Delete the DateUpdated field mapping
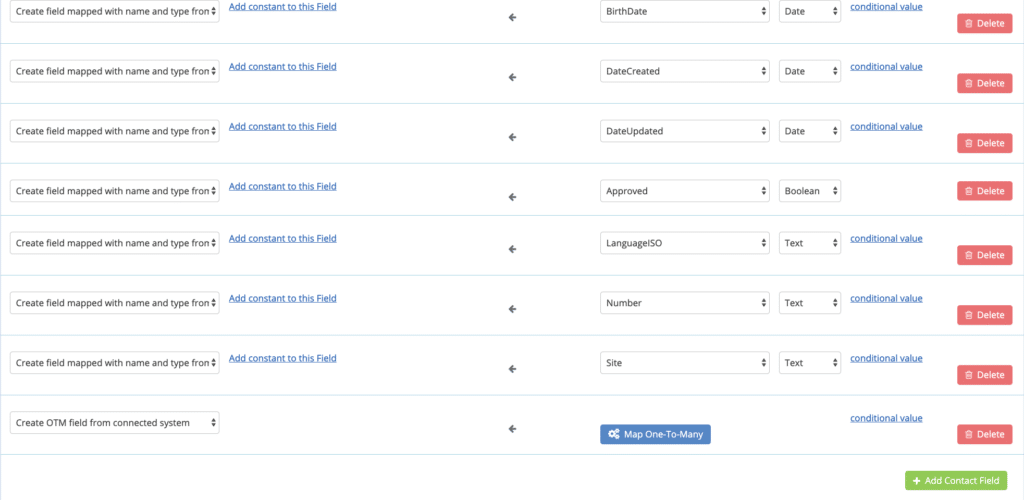1024x500 pixels. coord(985,144)
